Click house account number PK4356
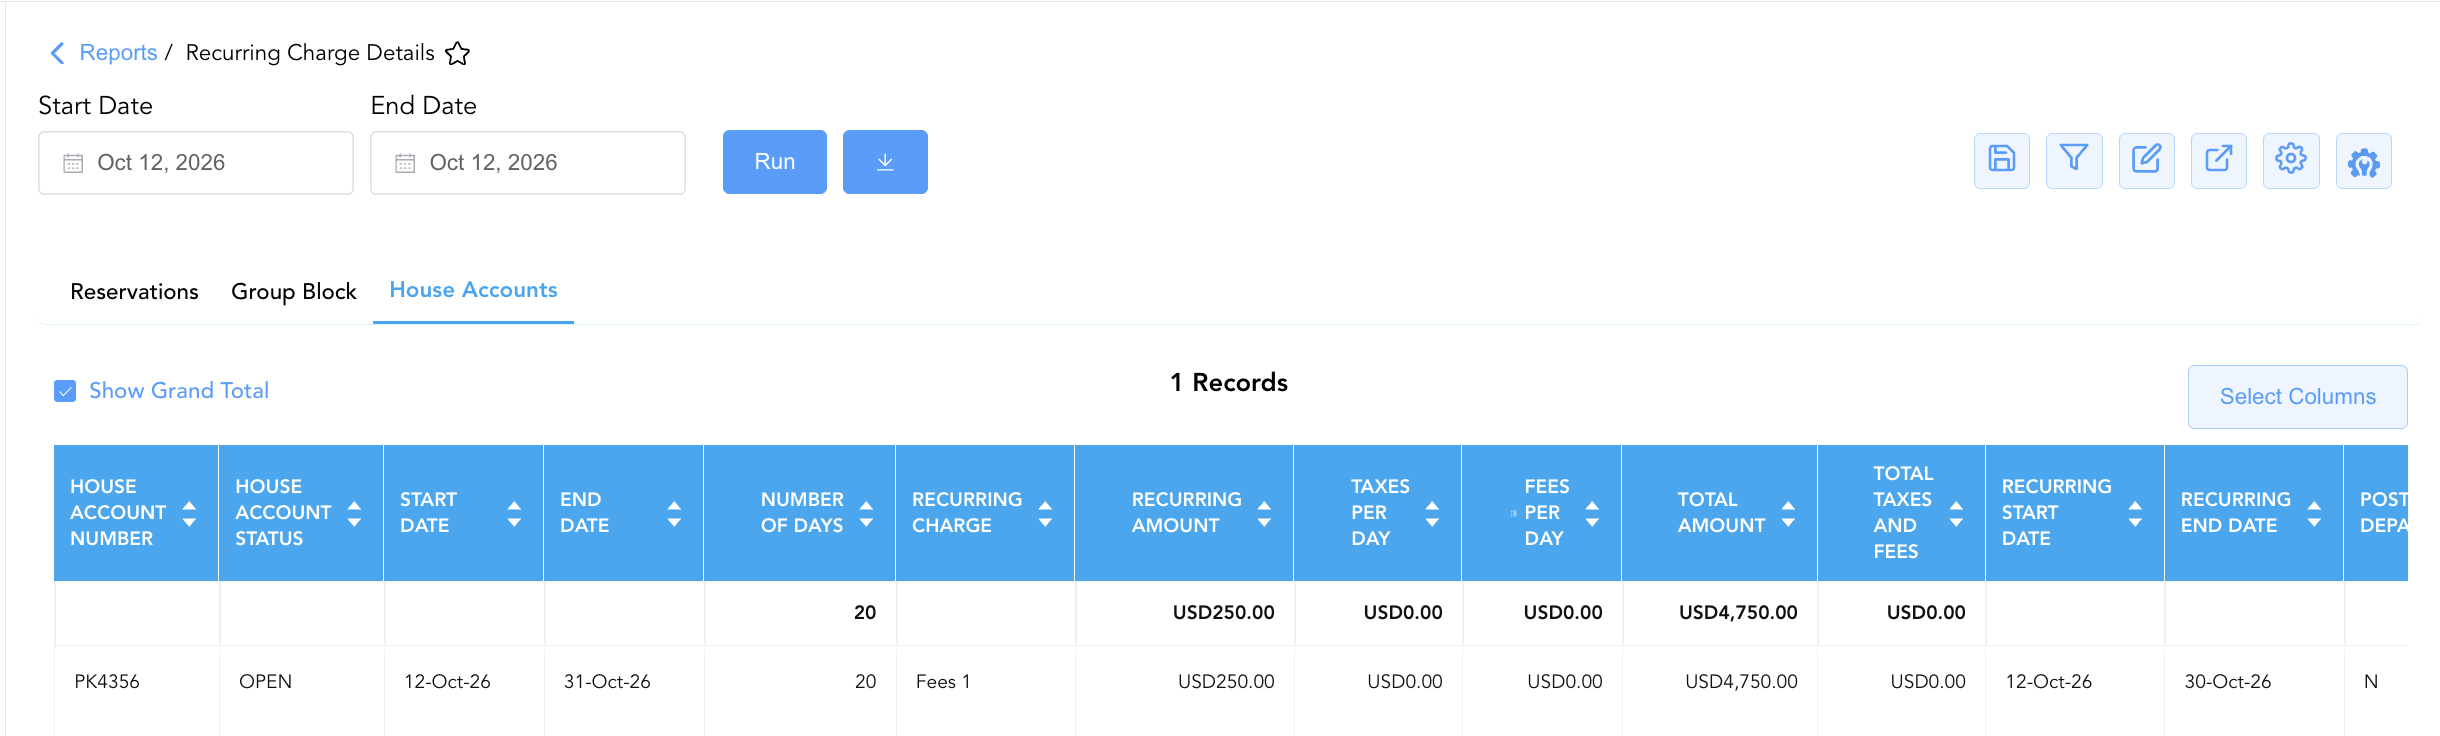Viewport: 2440px width, 736px height. point(107,682)
